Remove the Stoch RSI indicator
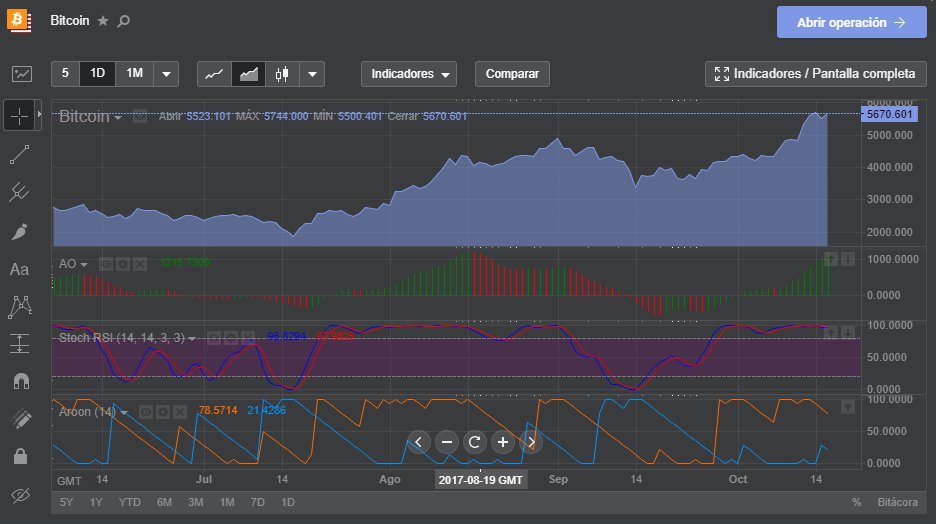The width and height of the screenshot is (936, 524). (x=247, y=338)
